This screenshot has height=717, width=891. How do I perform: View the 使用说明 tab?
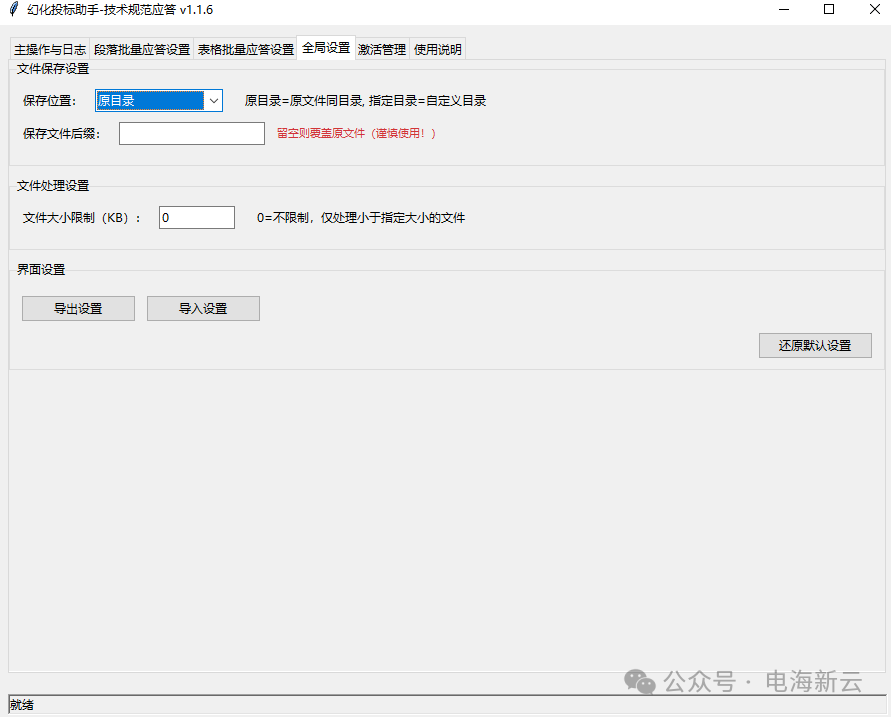click(x=438, y=50)
